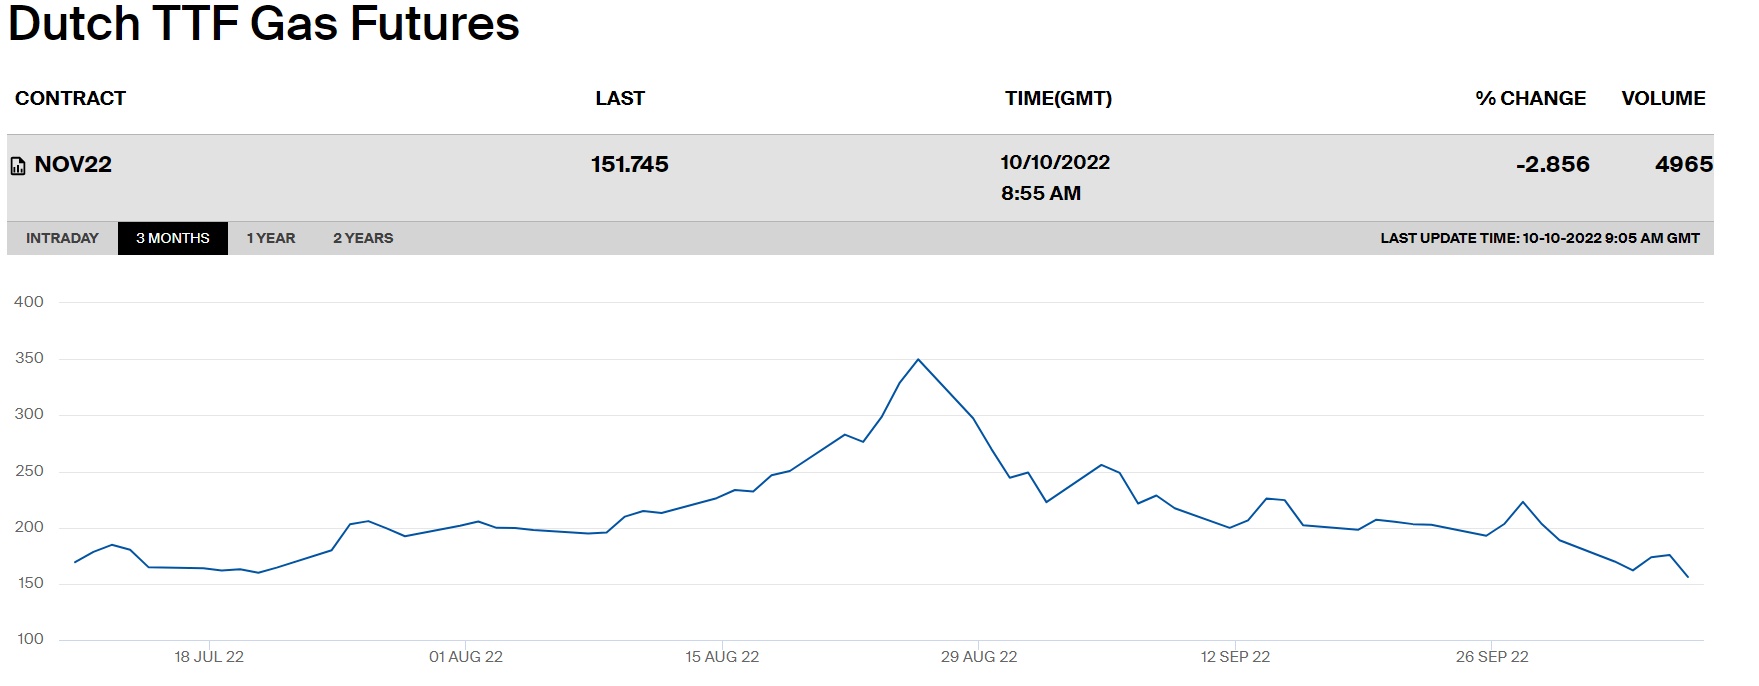Open the NOV22 contract link
Image resolution: width=1759 pixels, height=686 pixels.
pyautogui.click(x=73, y=165)
